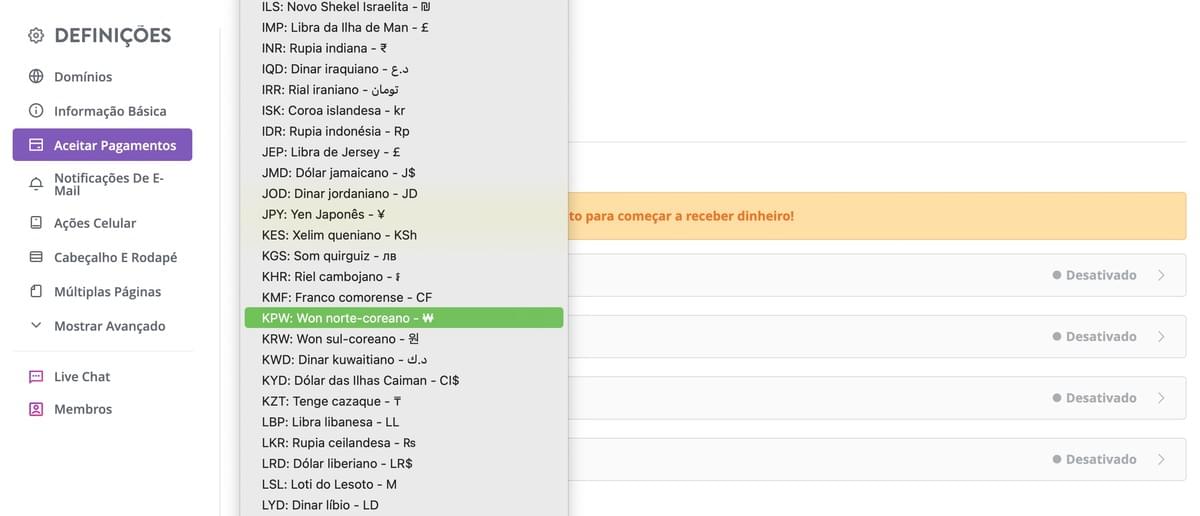Select KGS: Som quirguiz currency
Image resolution: width=1200 pixels, height=516 pixels.
coord(404,256)
